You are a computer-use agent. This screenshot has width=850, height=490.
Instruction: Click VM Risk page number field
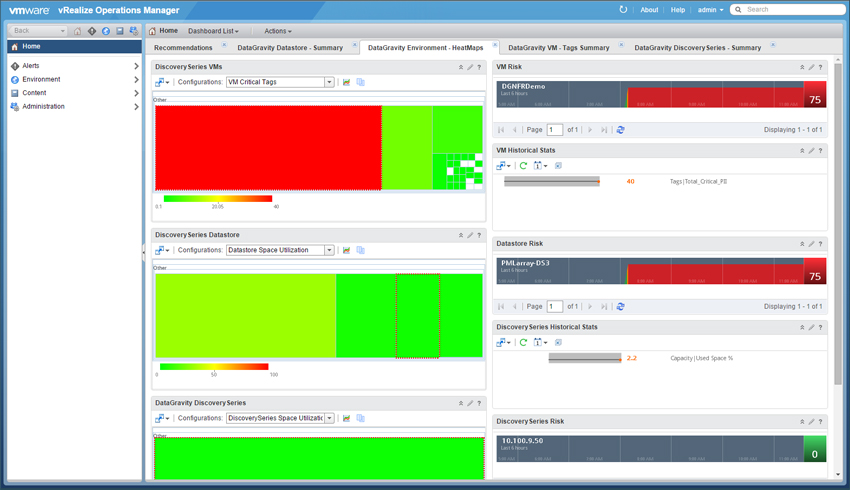pyautogui.click(x=555, y=130)
